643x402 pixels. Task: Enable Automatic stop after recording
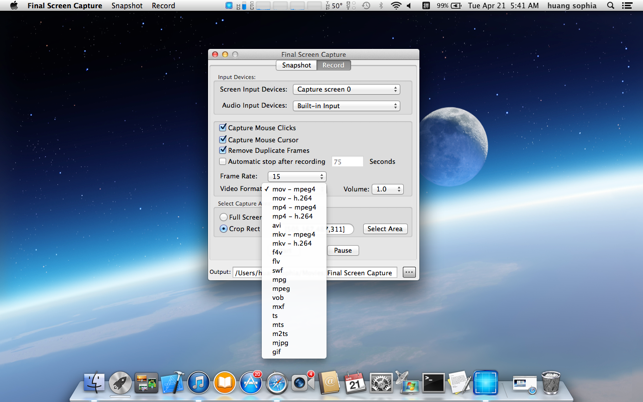223,161
